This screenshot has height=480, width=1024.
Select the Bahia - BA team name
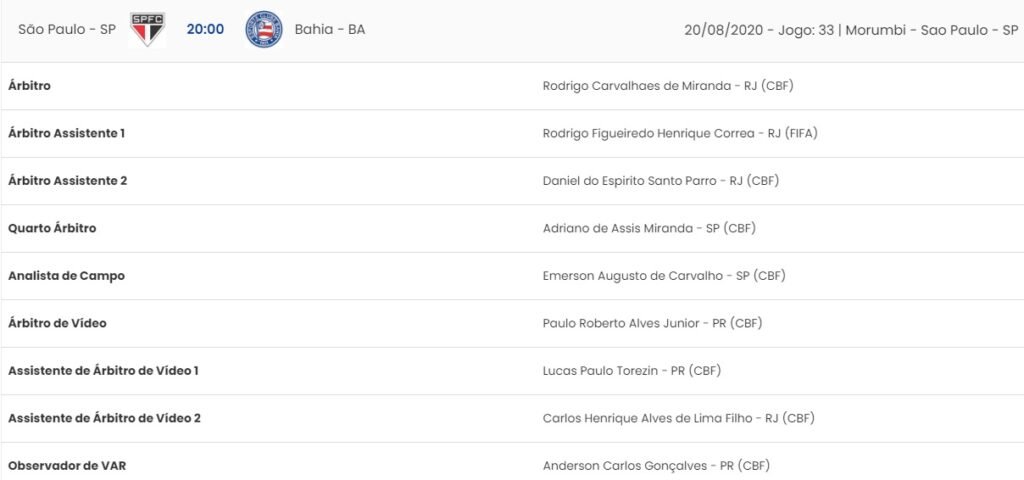[x=330, y=29]
